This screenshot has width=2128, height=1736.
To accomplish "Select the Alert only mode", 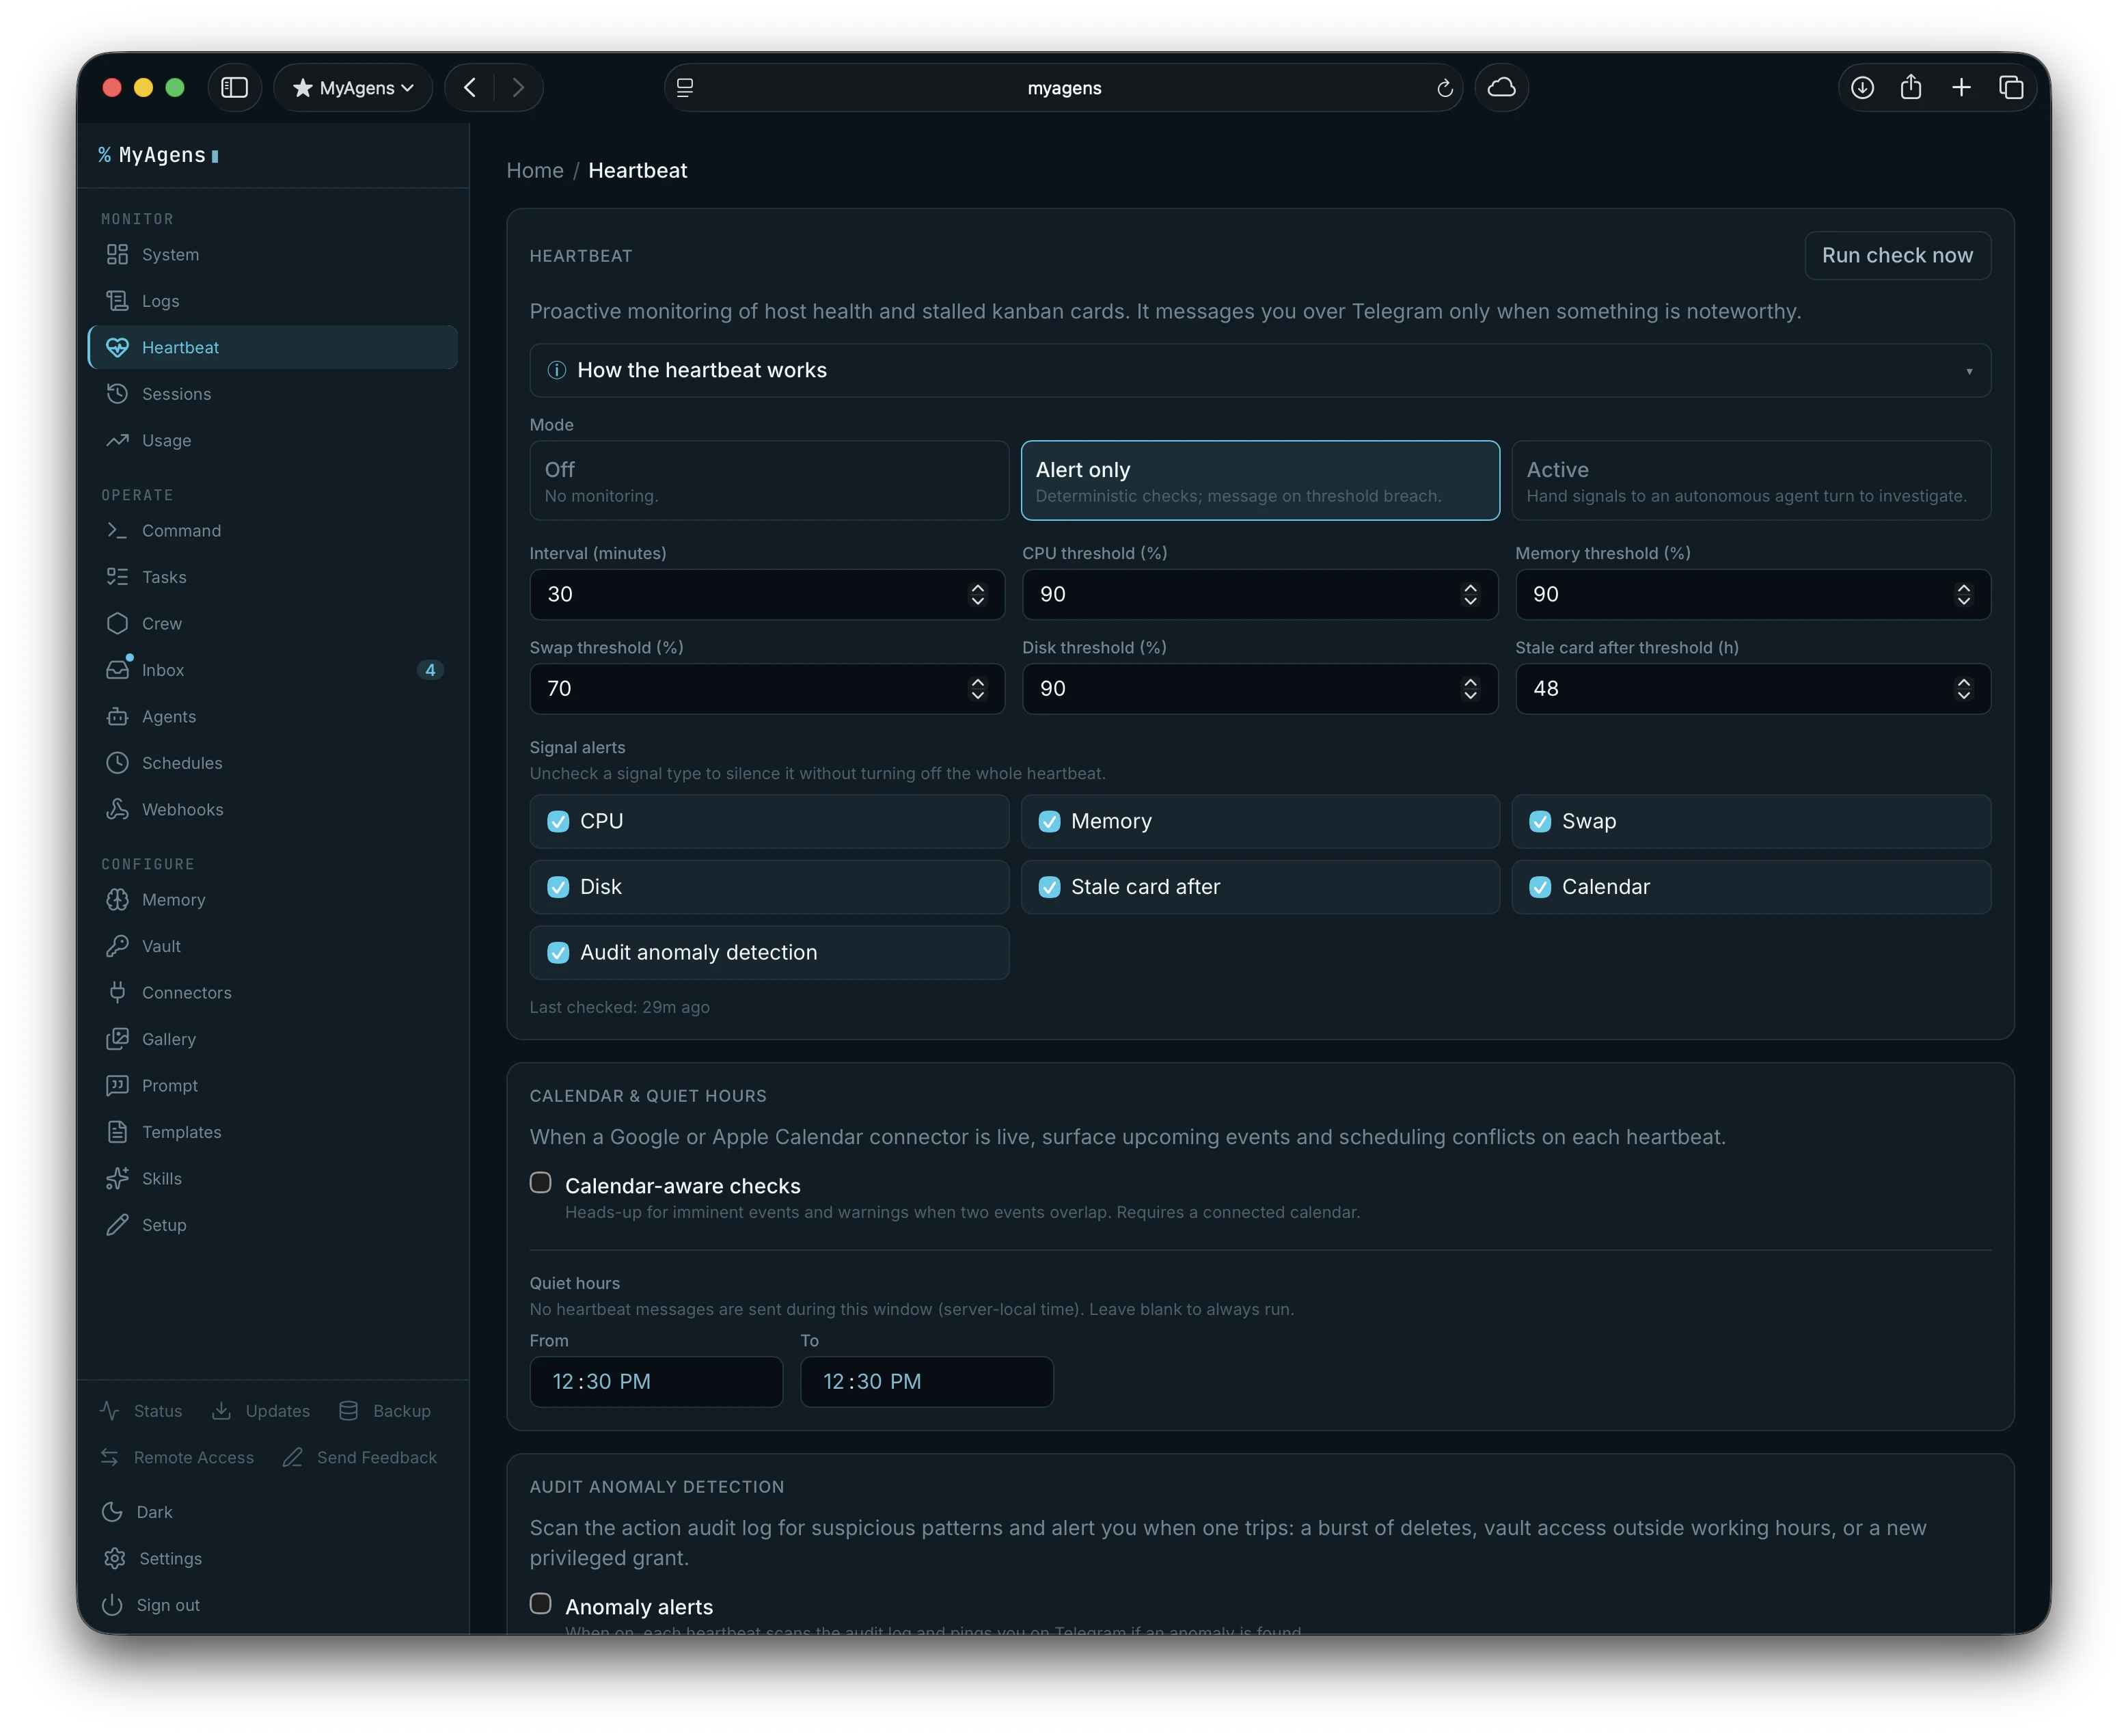I will pos(1260,481).
